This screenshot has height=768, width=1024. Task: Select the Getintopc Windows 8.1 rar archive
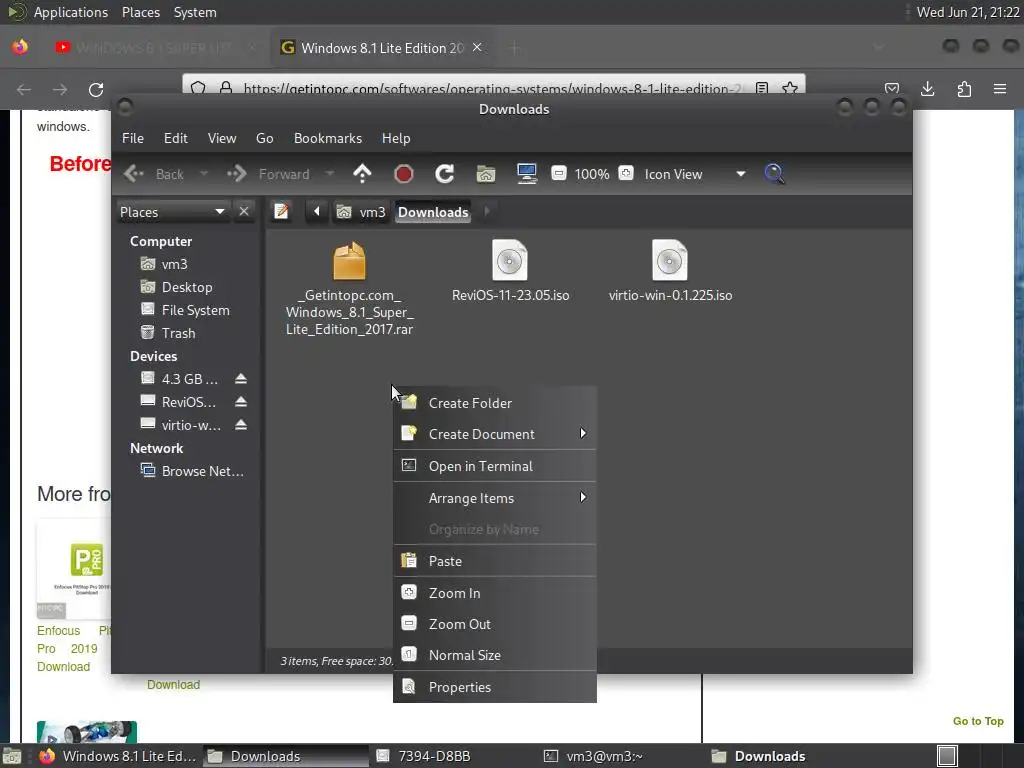(349, 289)
